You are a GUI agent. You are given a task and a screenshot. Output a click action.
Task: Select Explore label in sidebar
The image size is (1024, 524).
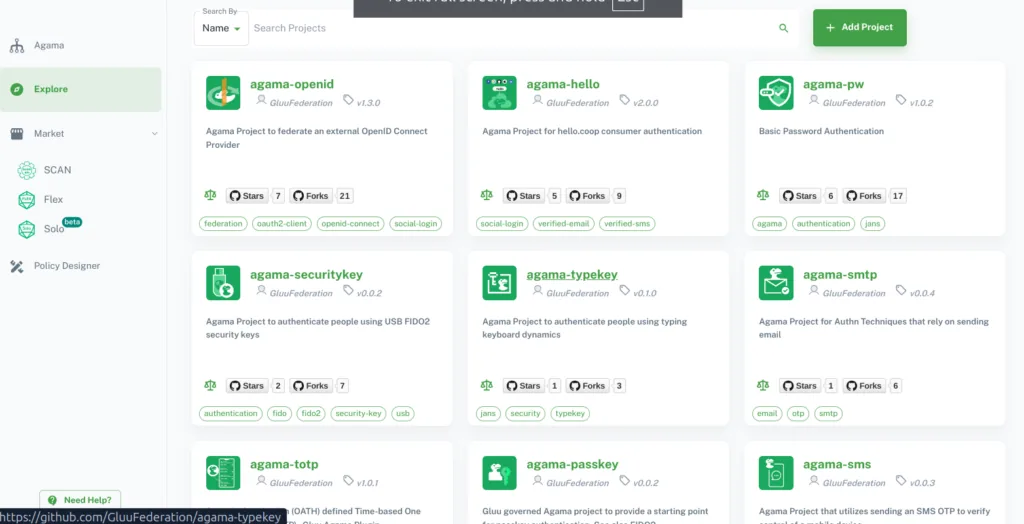[51, 90]
